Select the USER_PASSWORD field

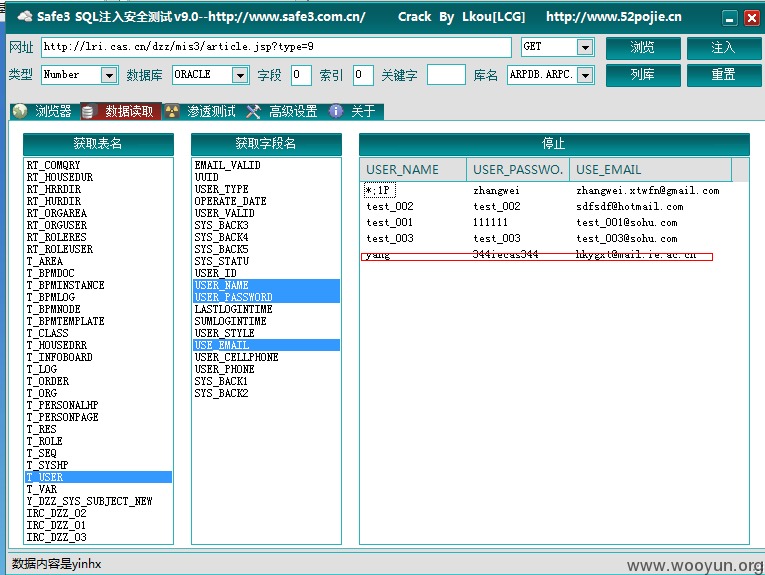[x=266, y=297]
